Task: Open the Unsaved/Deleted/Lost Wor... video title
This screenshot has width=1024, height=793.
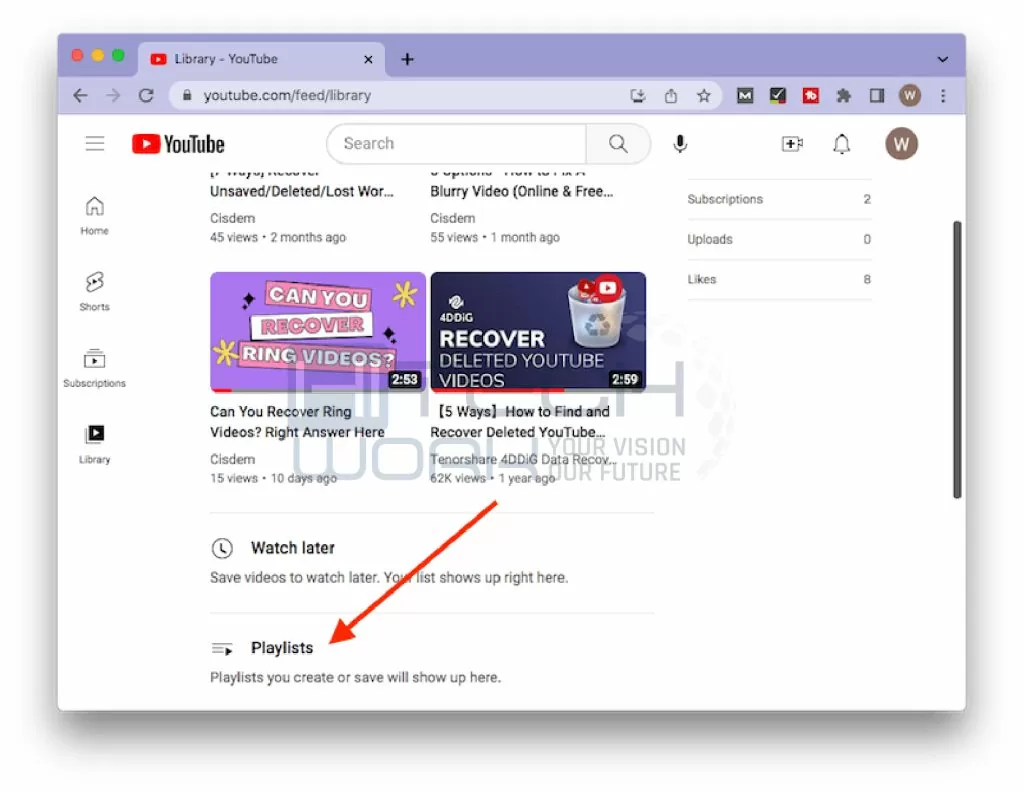Action: tap(302, 191)
